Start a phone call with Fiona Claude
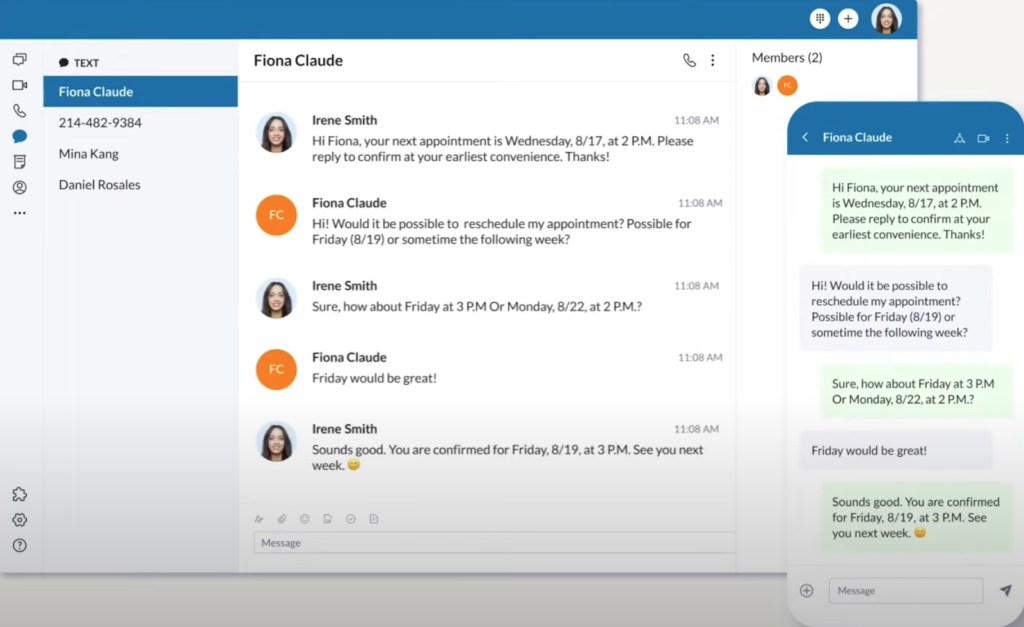This screenshot has height=627, width=1024. click(x=690, y=61)
